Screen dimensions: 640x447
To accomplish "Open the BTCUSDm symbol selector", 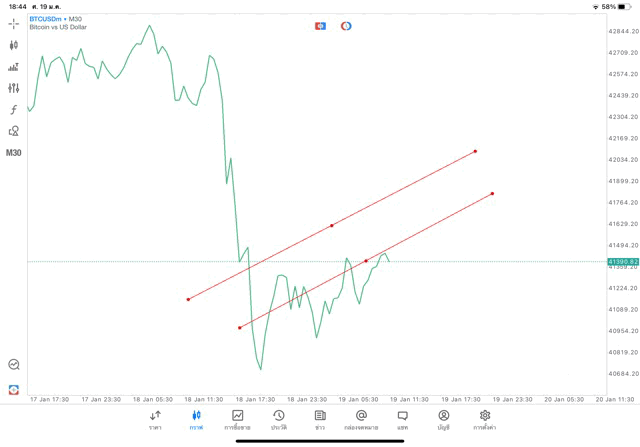I will (x=46, y=18).
